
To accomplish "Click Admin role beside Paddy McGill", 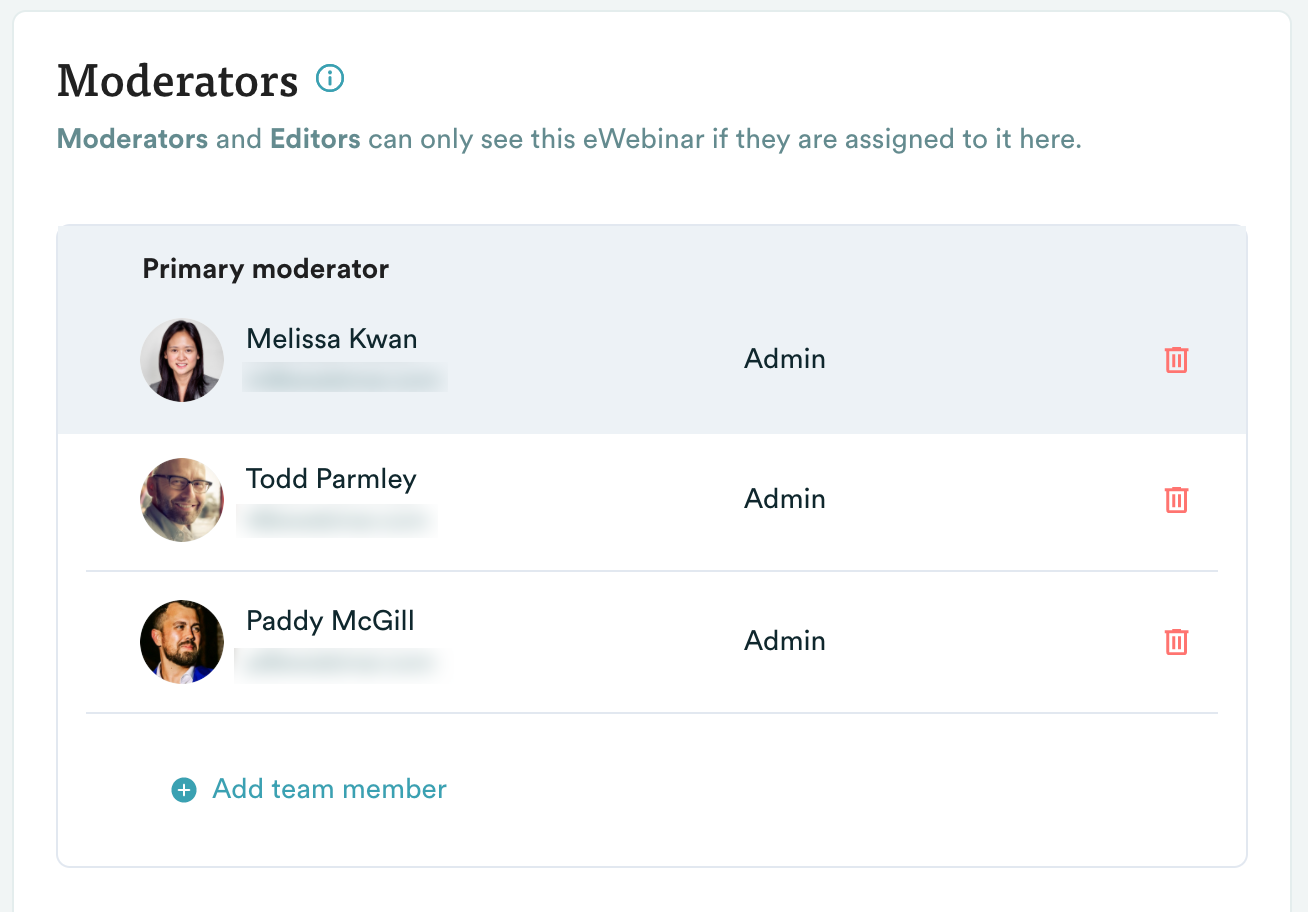I will pyautogui.click(x=785, y=641).
